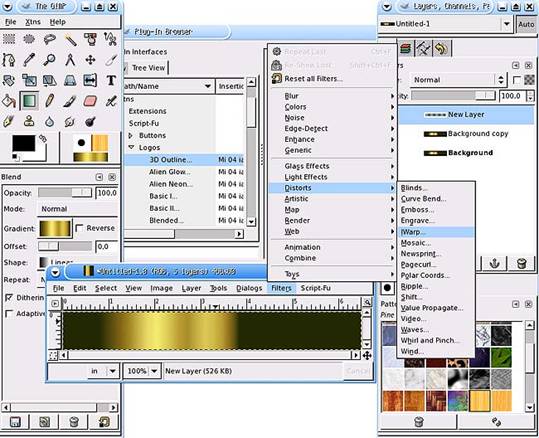539x438 pixels.
Task: Click the delete layer trash icon
Action: (521, 263)
